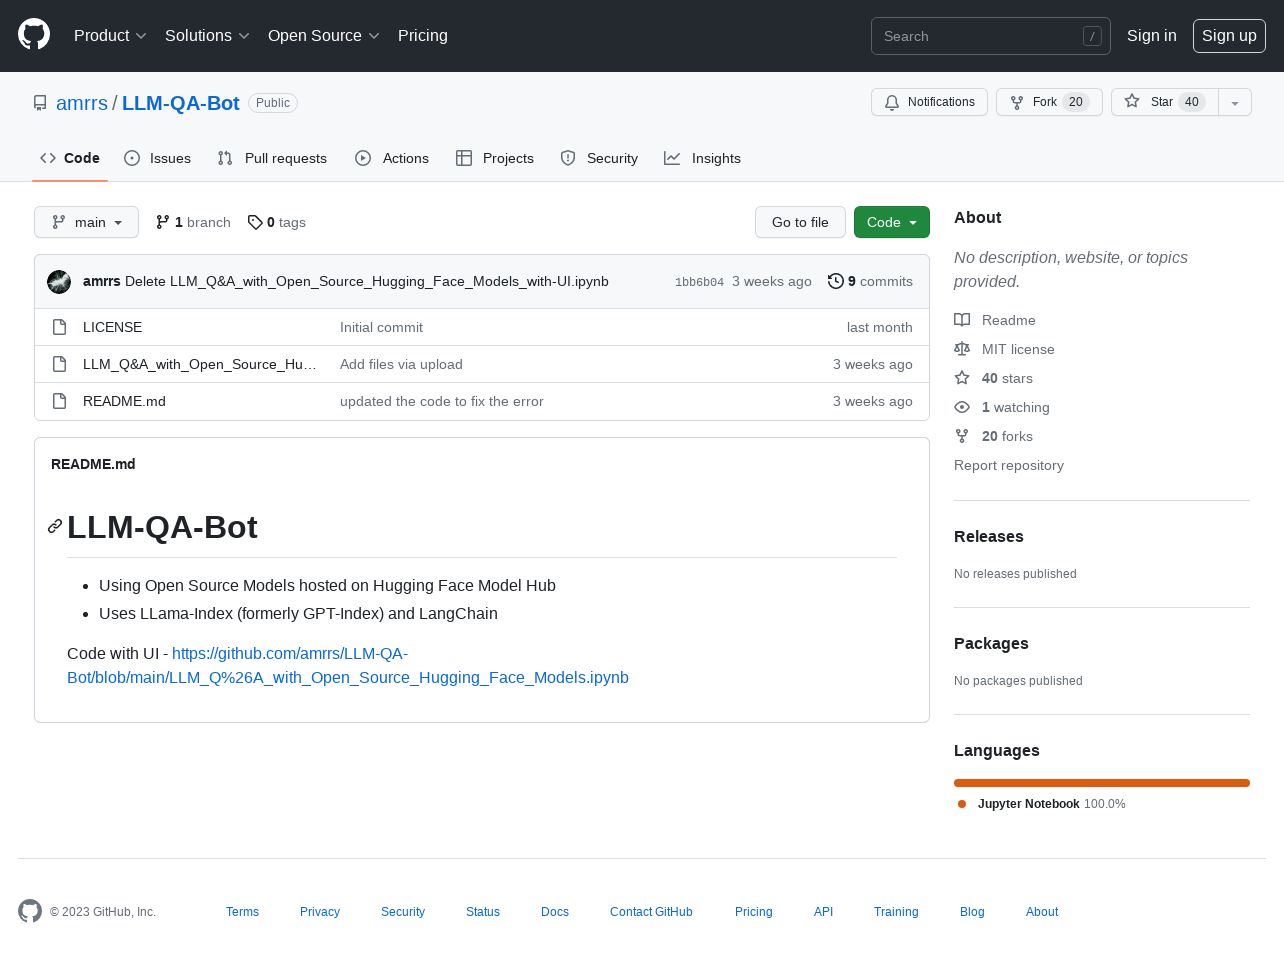Click the Sign up button
This screenshot has height=973, width=1284.
tap(1229, 35)
